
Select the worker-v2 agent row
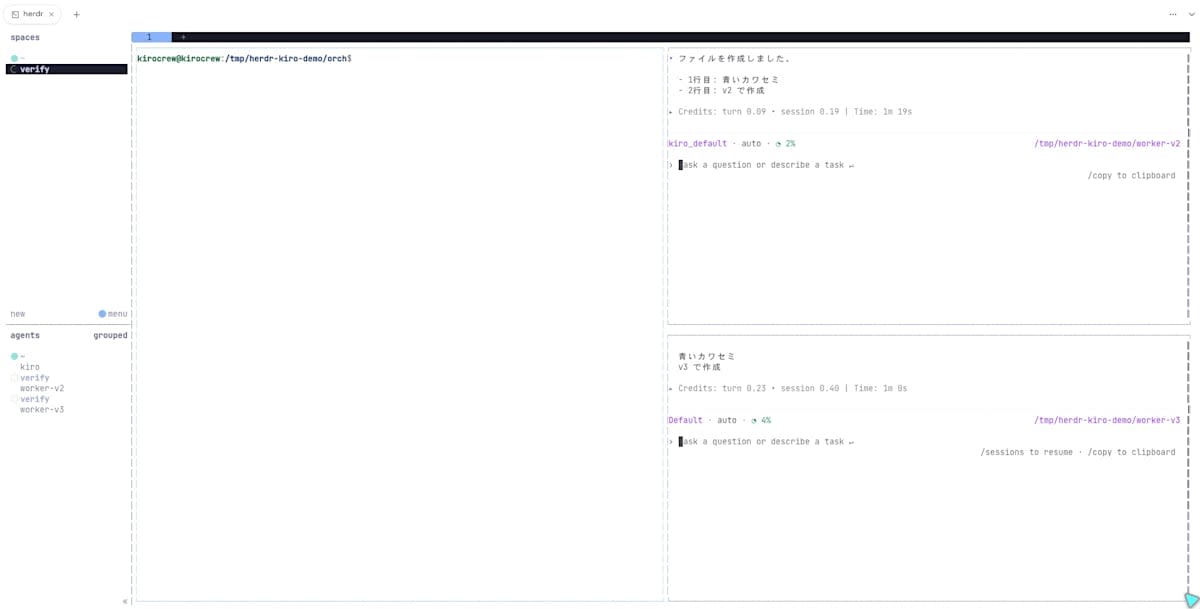click(x=42, y=388)
